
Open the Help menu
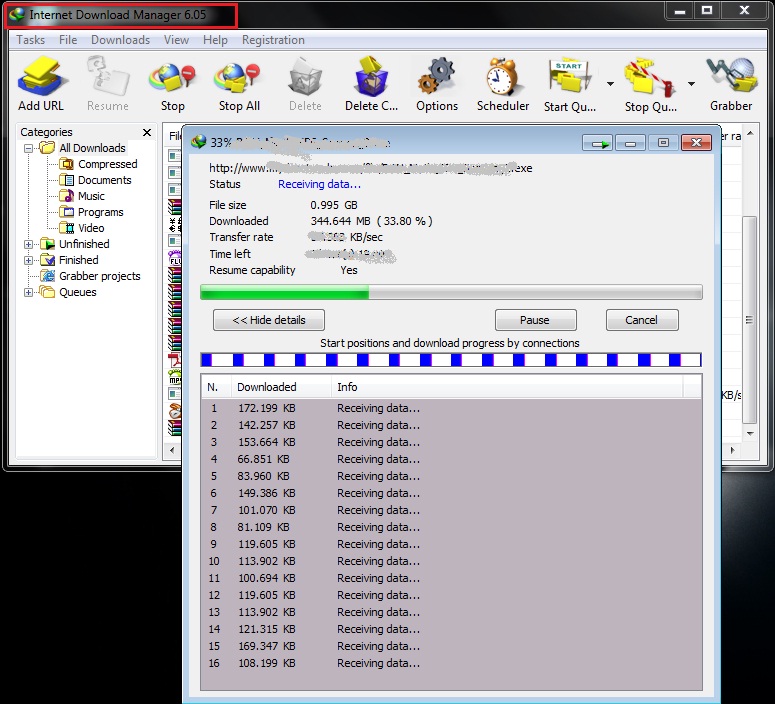(x=215, y=40)
